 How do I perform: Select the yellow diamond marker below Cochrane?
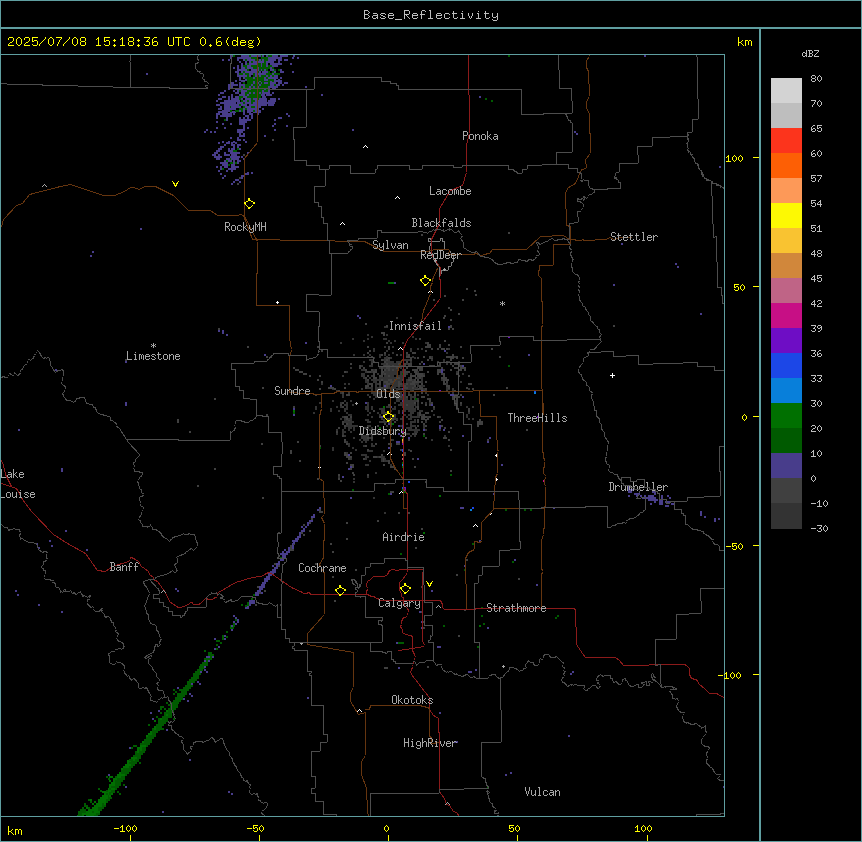click(340, 590)
